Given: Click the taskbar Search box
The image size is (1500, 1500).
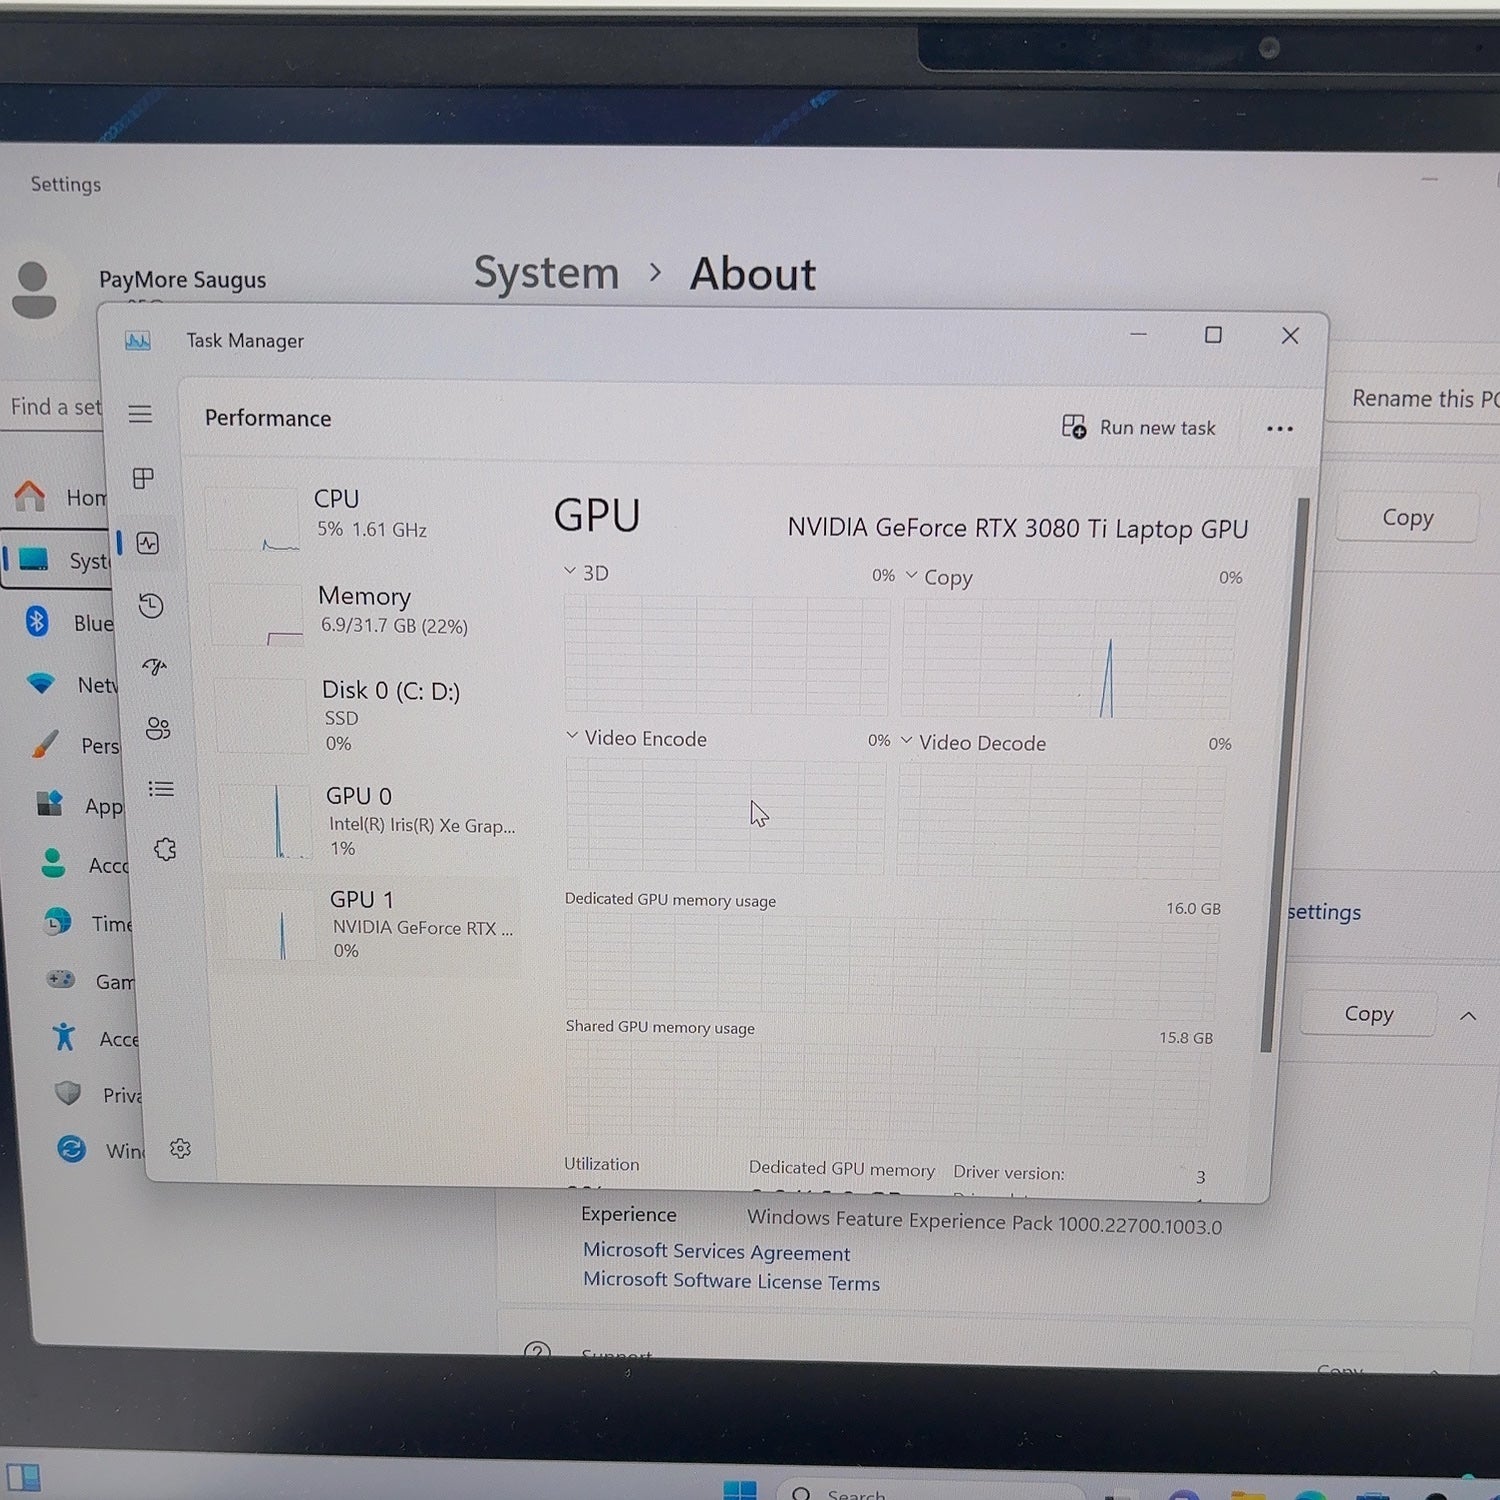Looking at the screenshot, I should 930,1490.
